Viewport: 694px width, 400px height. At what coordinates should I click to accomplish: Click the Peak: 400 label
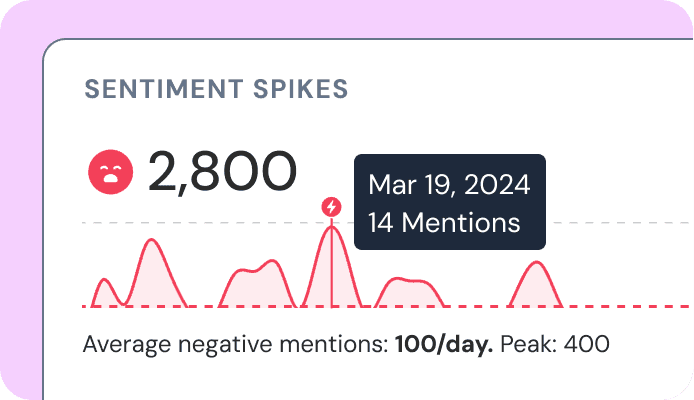pos(555,344)
